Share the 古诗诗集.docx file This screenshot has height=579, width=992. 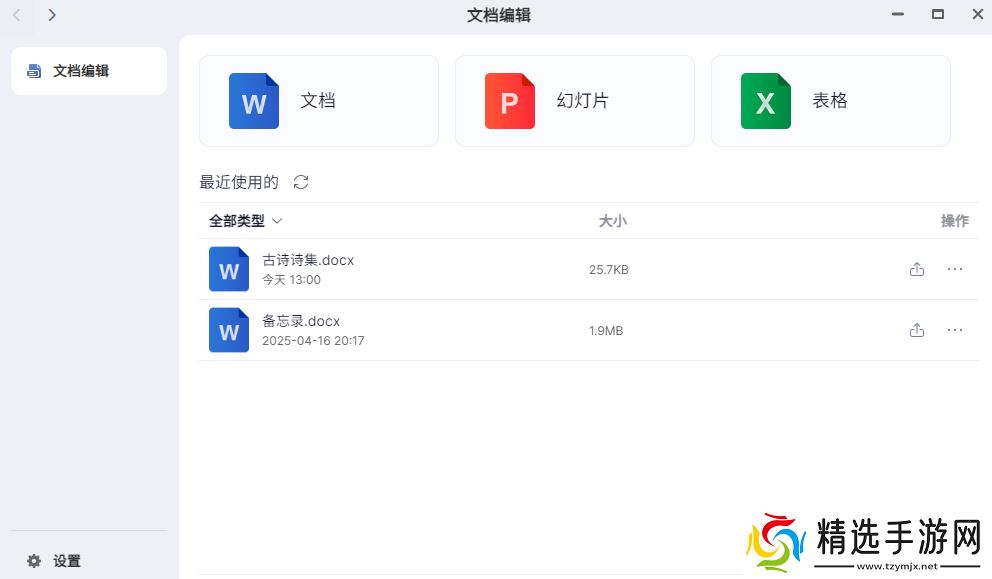coord(917,269)
